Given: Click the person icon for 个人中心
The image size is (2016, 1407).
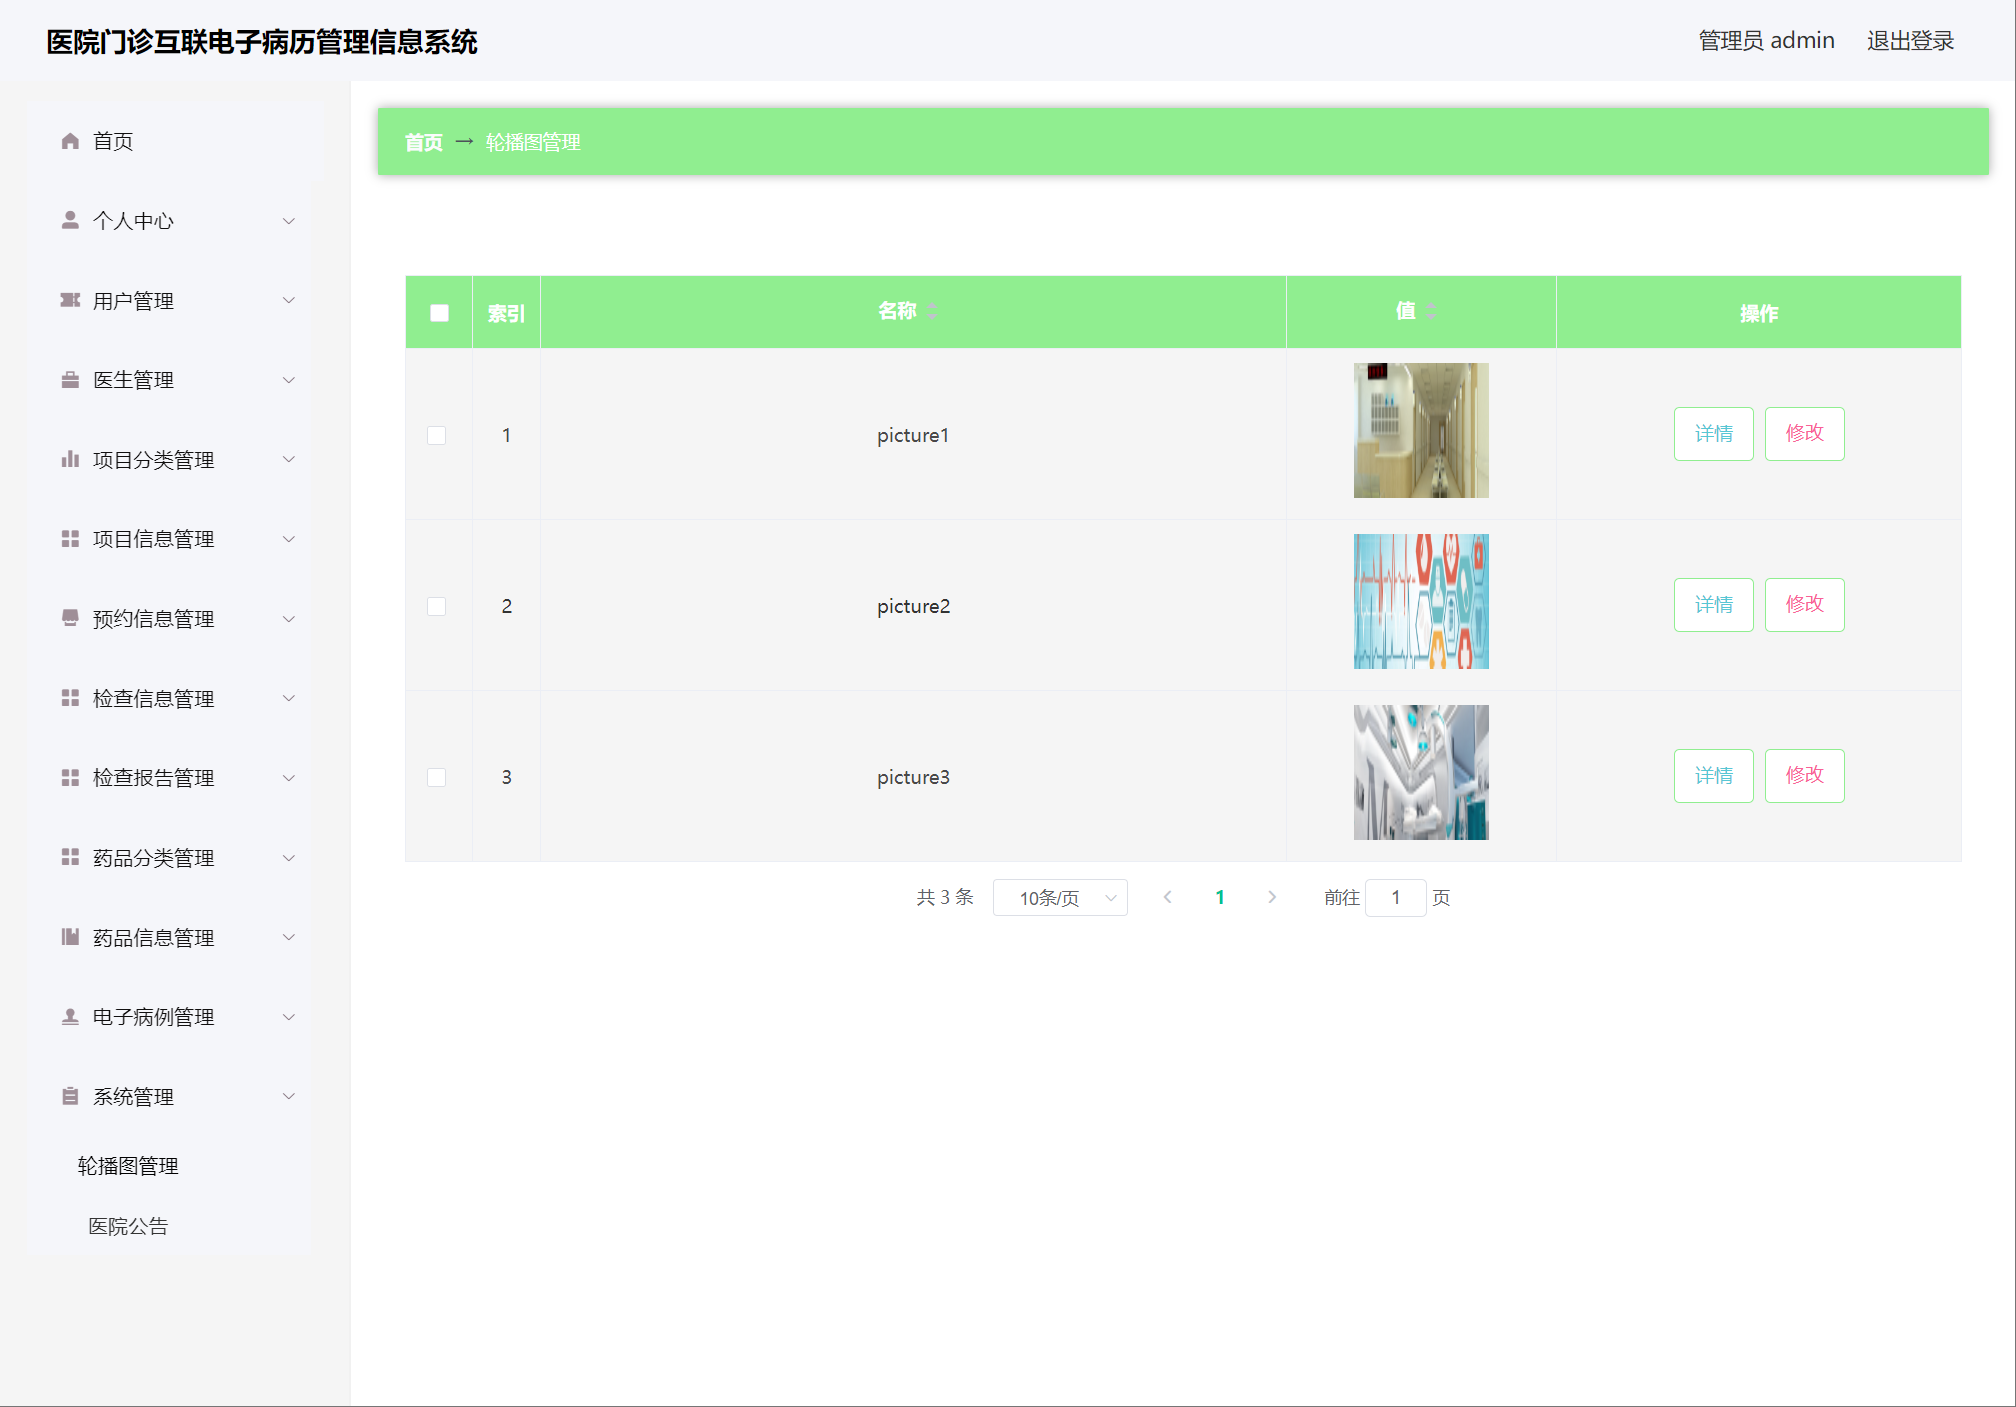Looking at the screenshot, I should click(70, 220).
